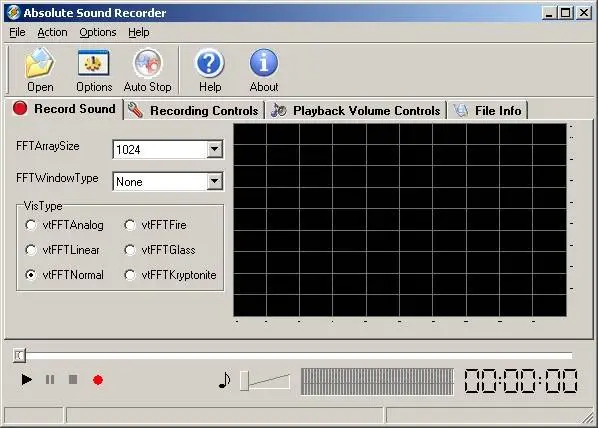Pause with the pause button
The image size is (598, 428).
click(x=50, y=380)
